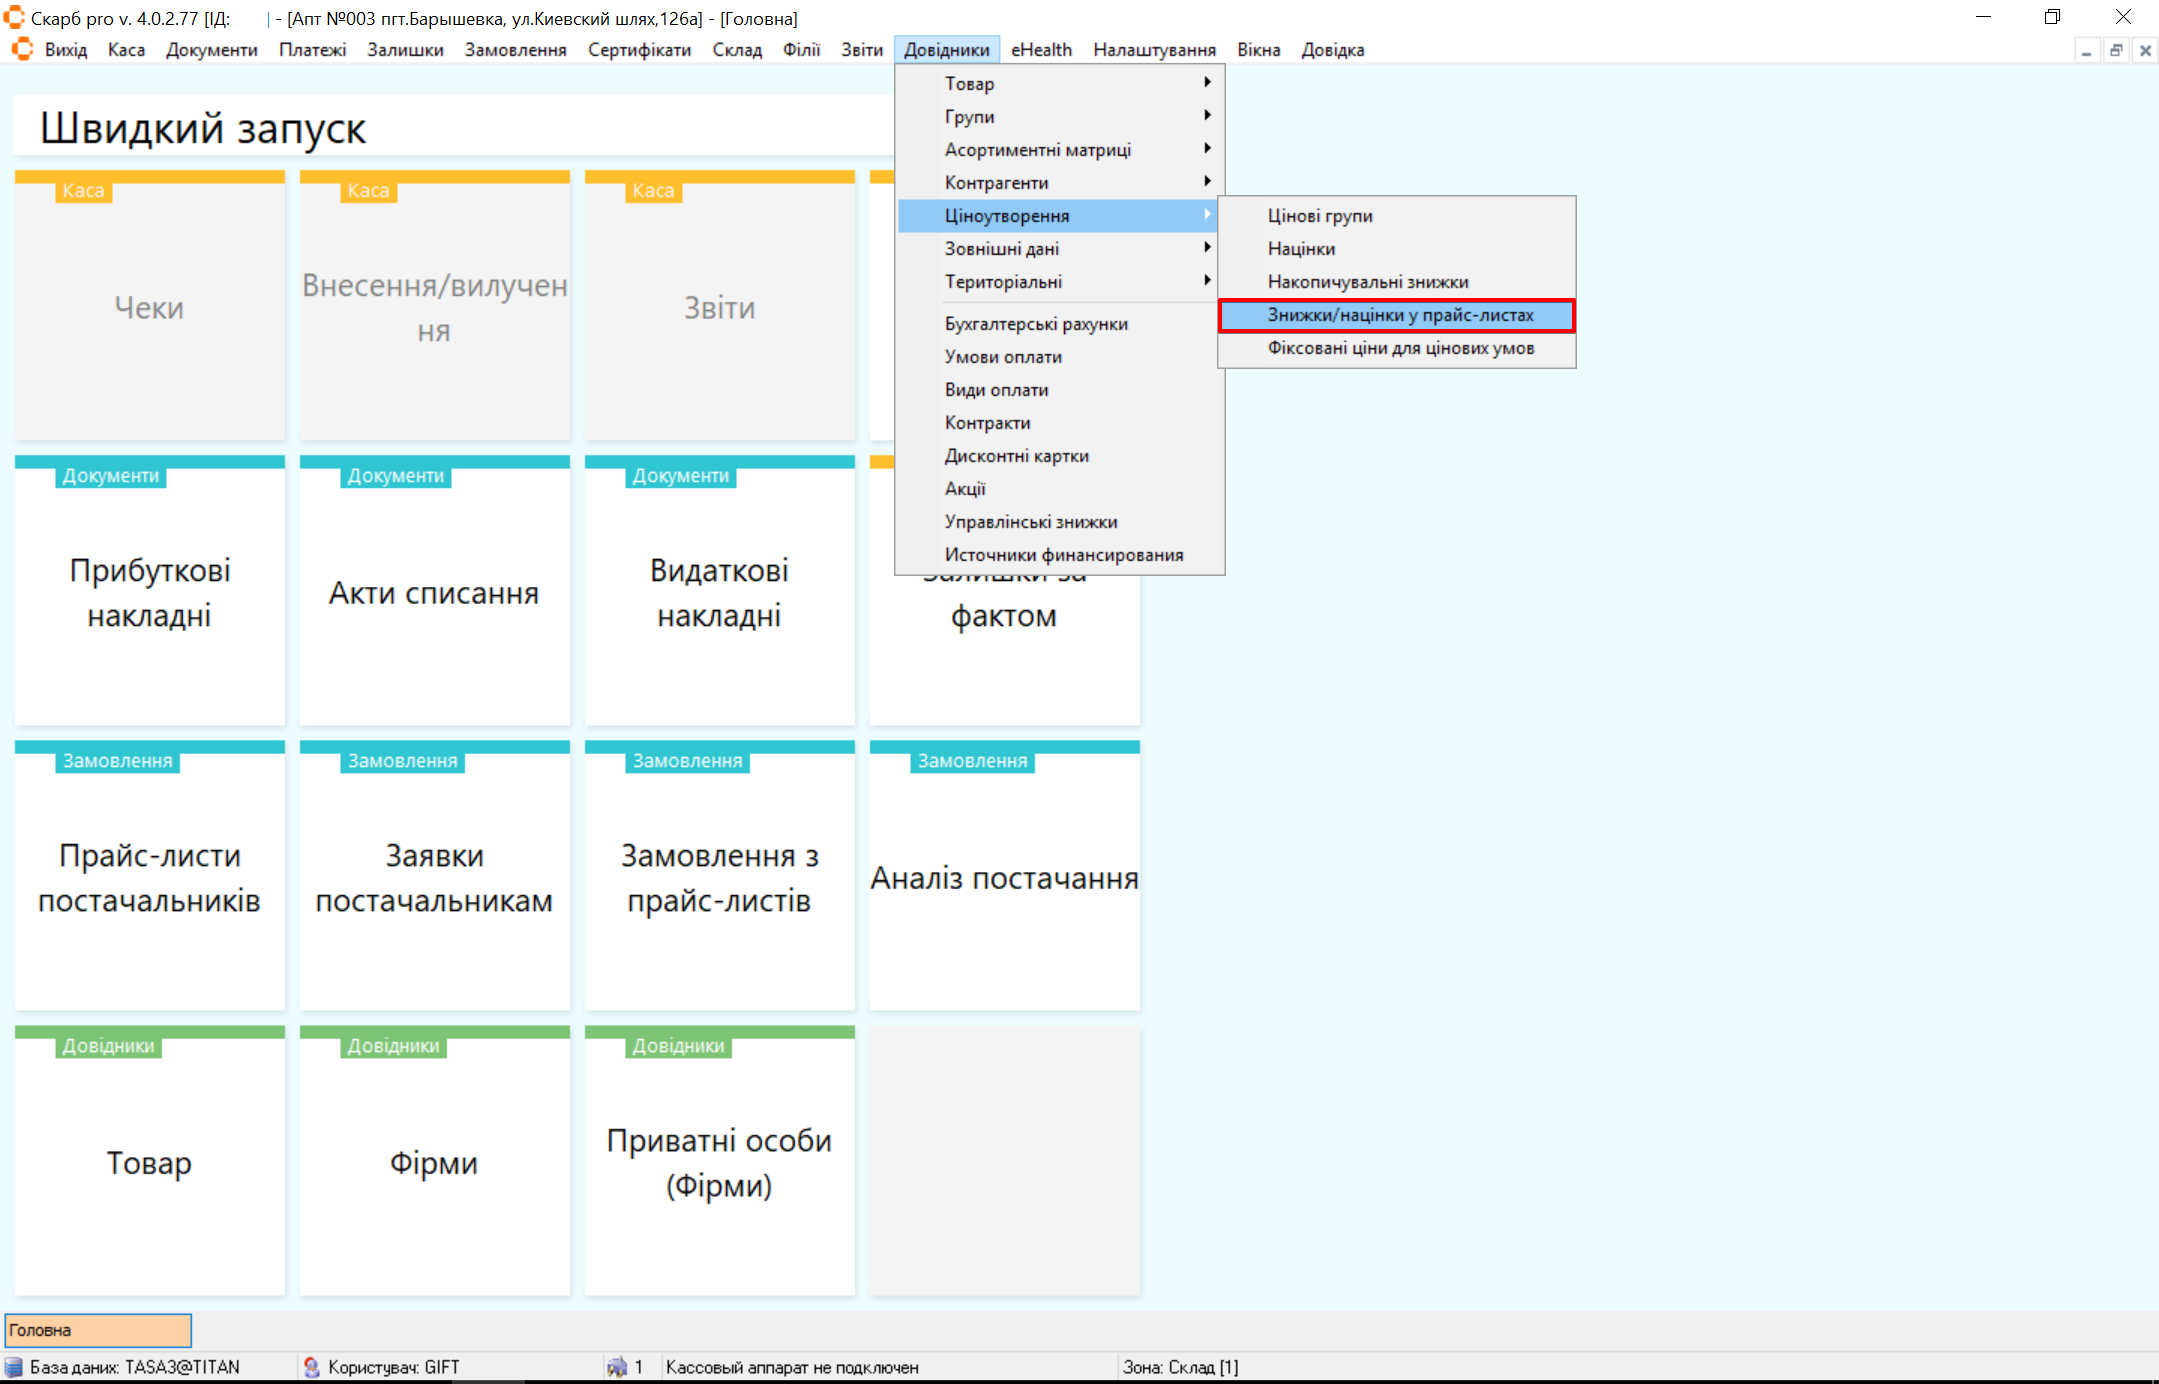This screenshot has height=1384, width=2159.
Task: Click the database icon in status bar
Action: [14, 1367]
